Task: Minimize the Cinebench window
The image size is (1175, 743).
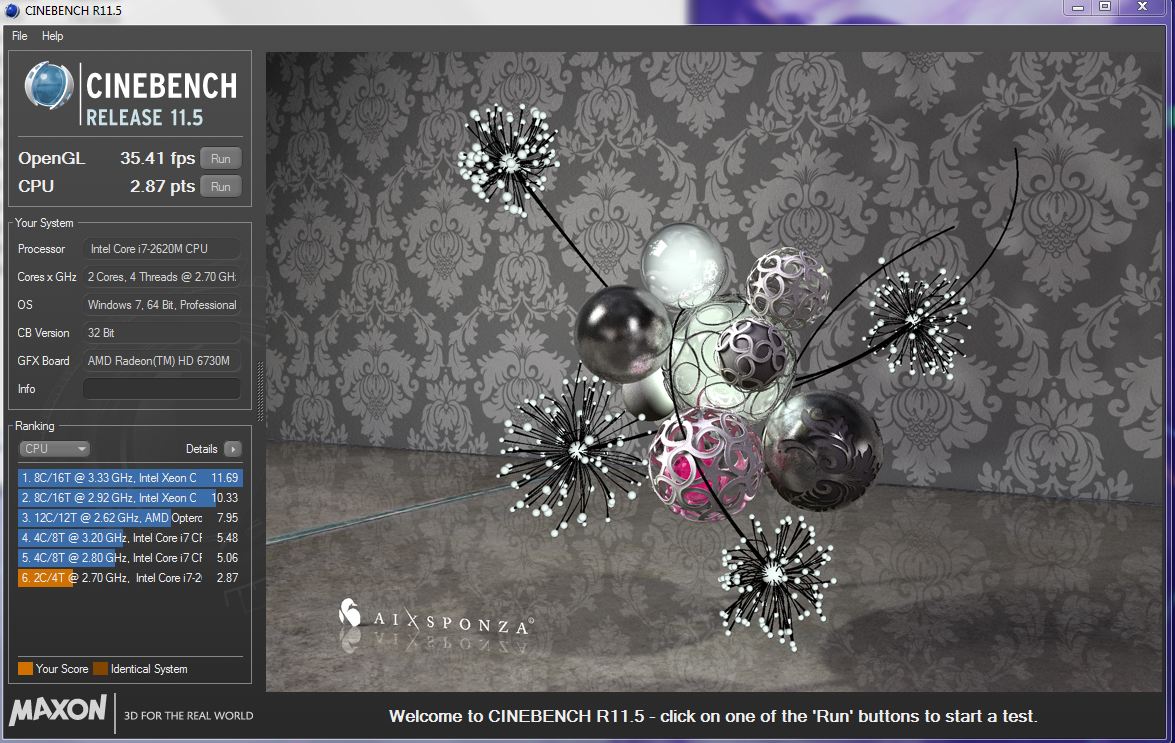Action: click(1078, 7)
